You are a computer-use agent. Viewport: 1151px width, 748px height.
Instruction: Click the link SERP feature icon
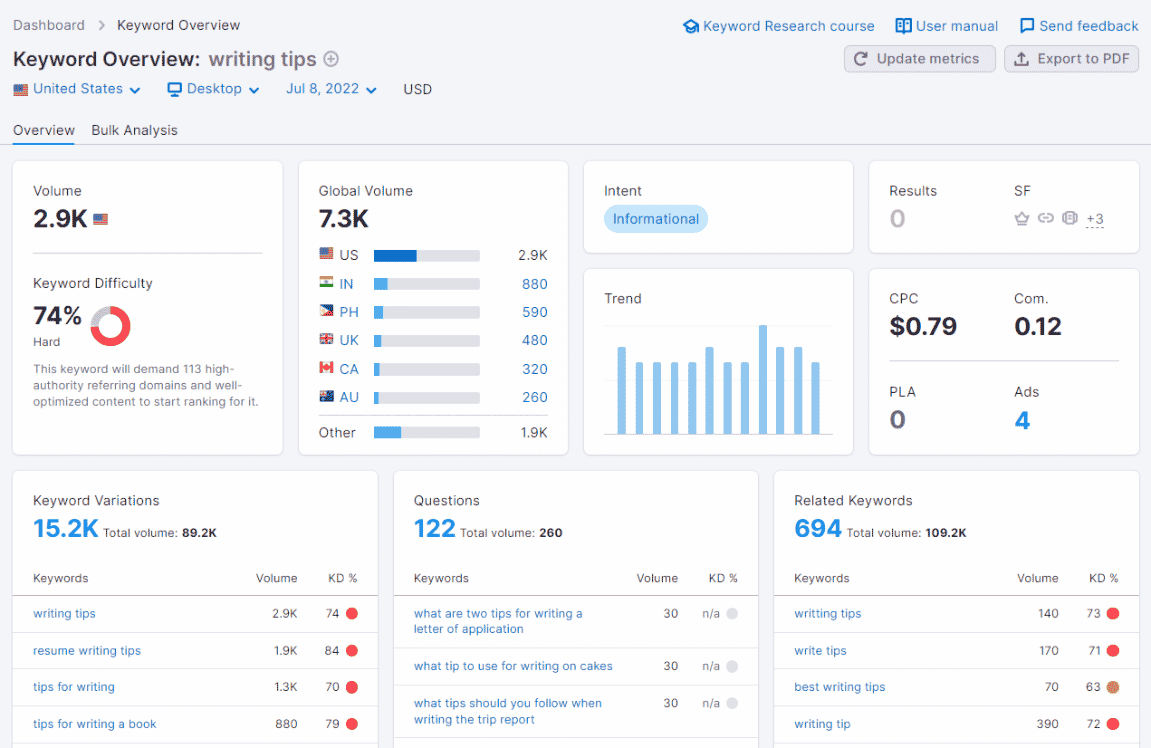(1045, 218)
